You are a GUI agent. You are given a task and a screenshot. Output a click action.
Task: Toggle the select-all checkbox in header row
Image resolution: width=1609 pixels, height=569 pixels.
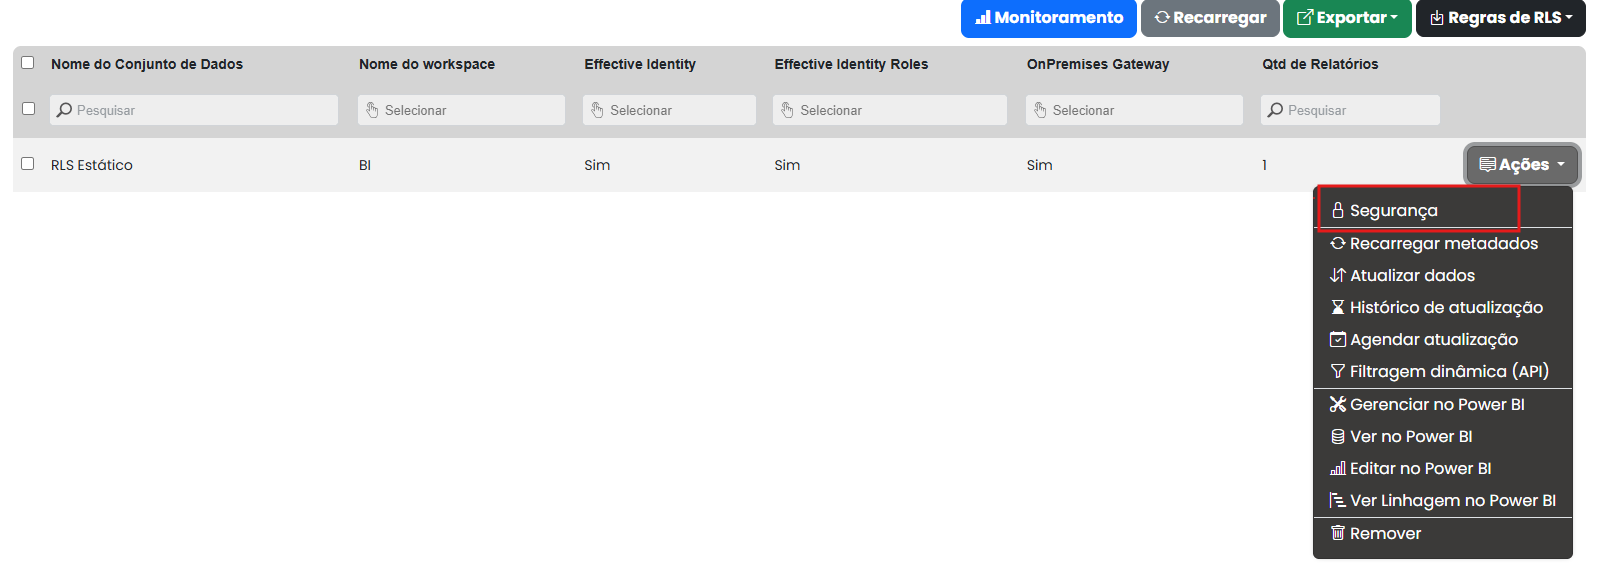28,63
